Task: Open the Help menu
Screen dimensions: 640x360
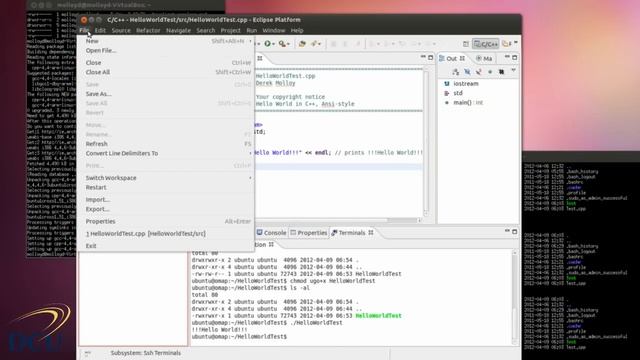Action: pyautogui.click(x=297, y=30)
